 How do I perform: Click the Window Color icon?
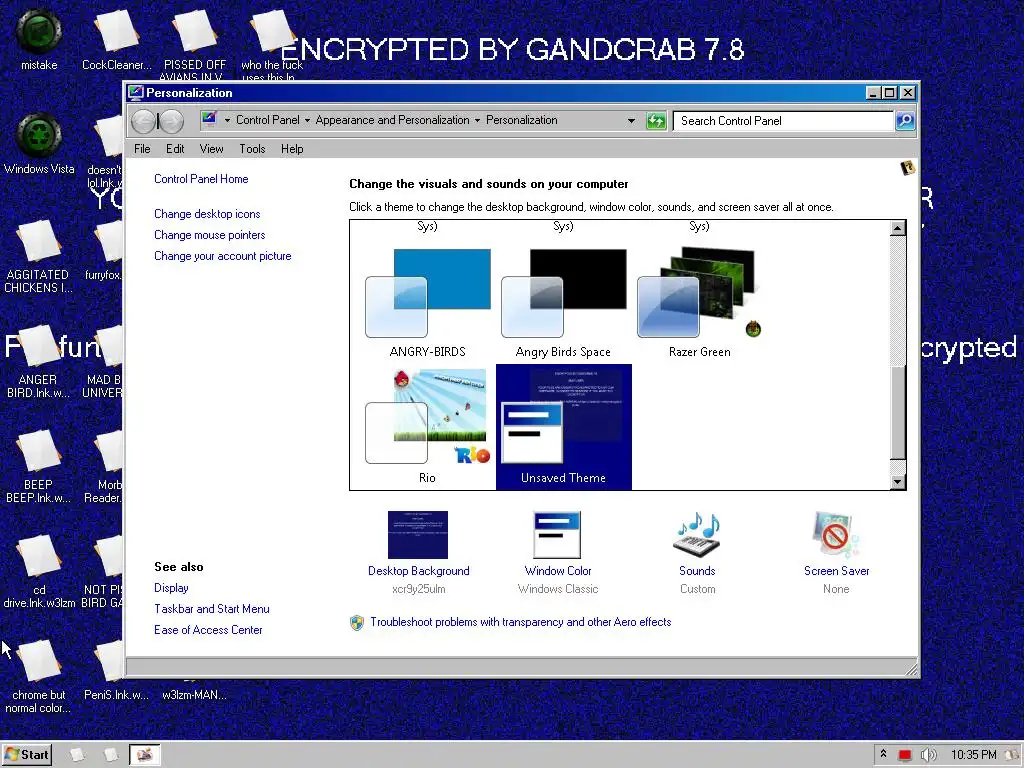pyautogui.click(x=557, y=534)
